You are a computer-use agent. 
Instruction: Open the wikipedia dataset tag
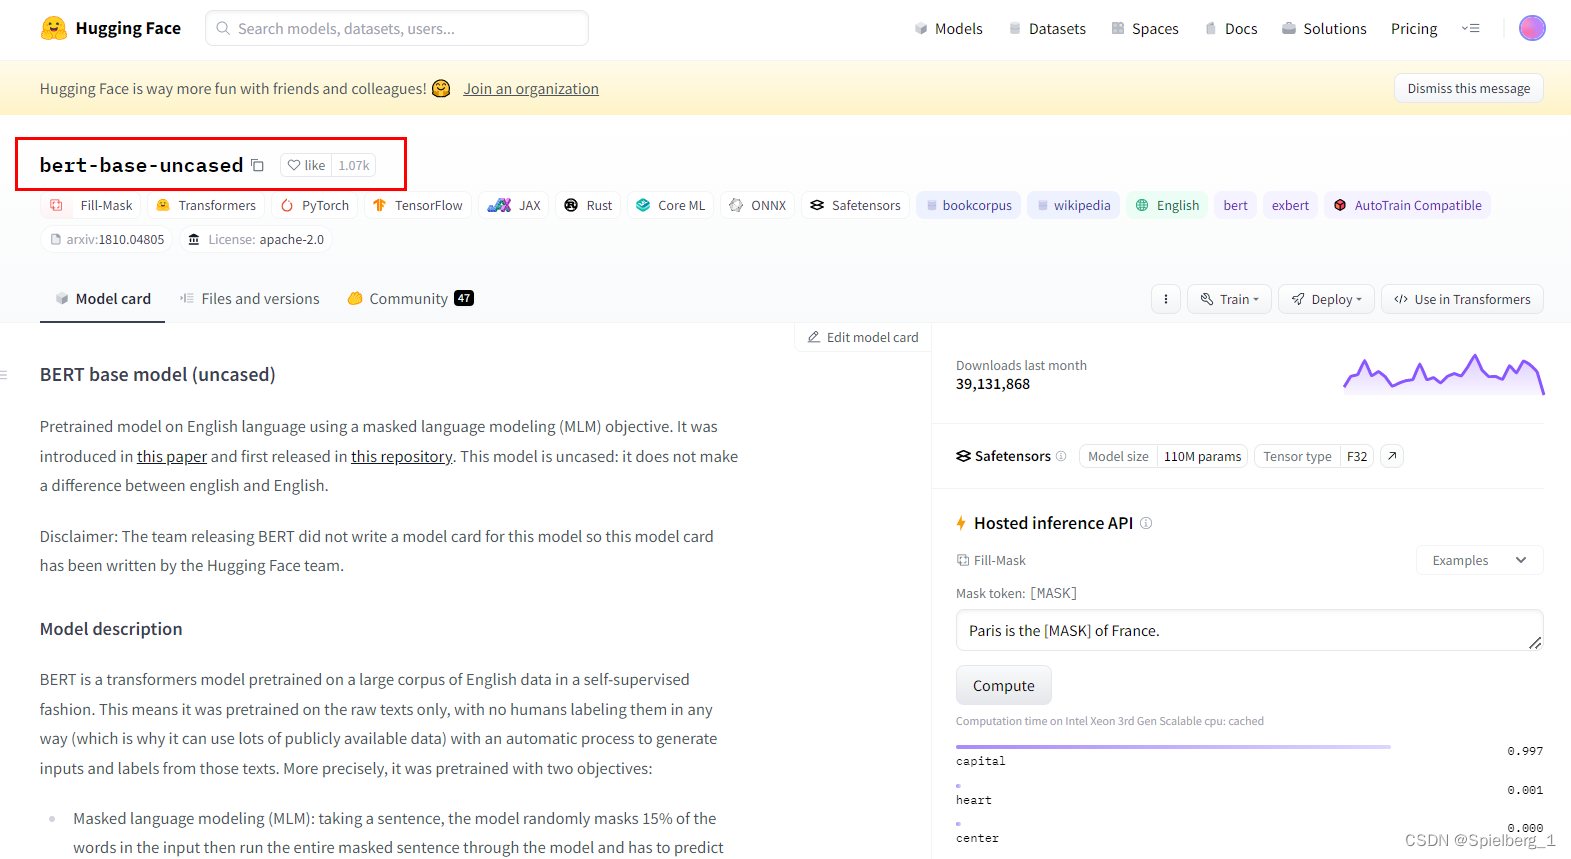(1074, 205)
